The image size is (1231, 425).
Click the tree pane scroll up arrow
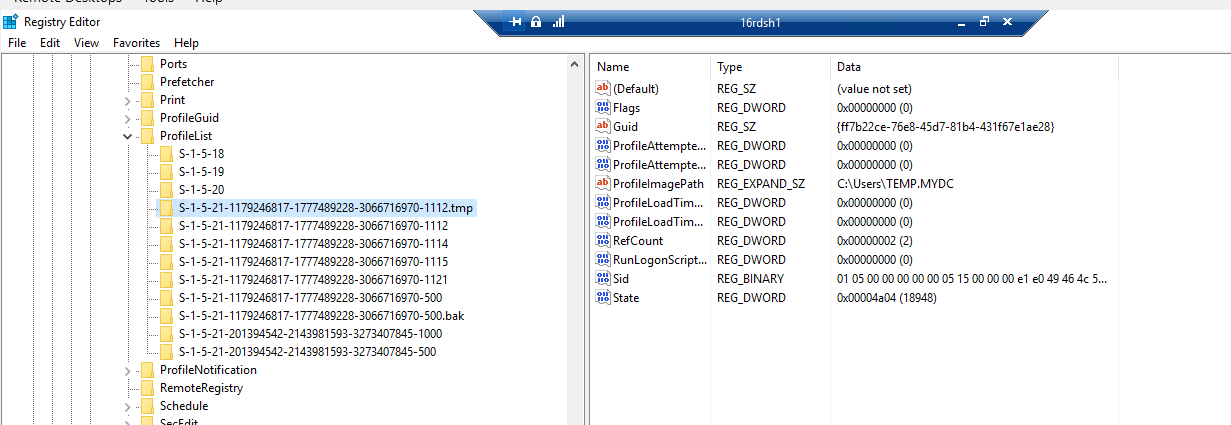click(x=575, y=65)
